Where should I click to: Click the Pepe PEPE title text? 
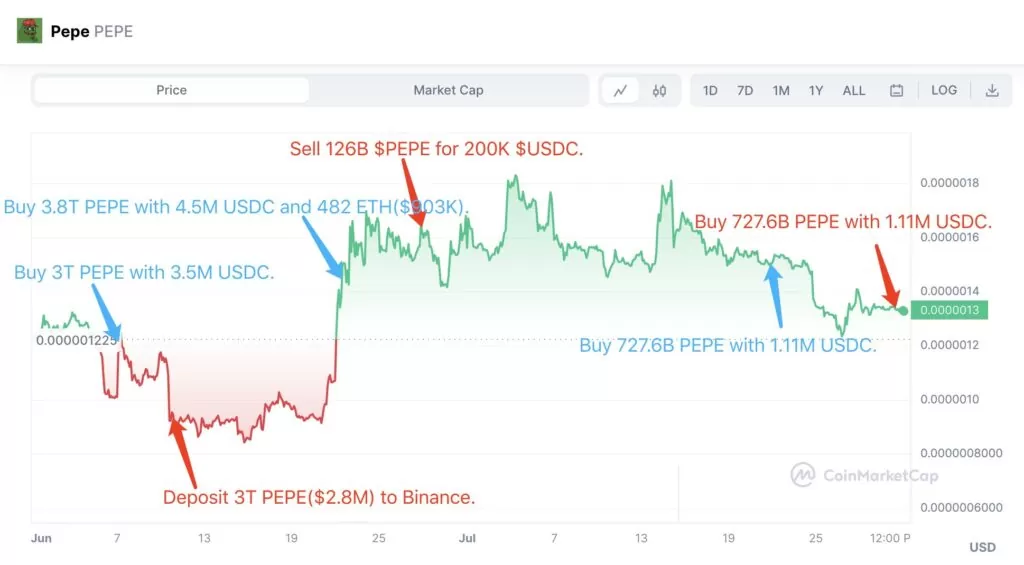pos(91,31)
